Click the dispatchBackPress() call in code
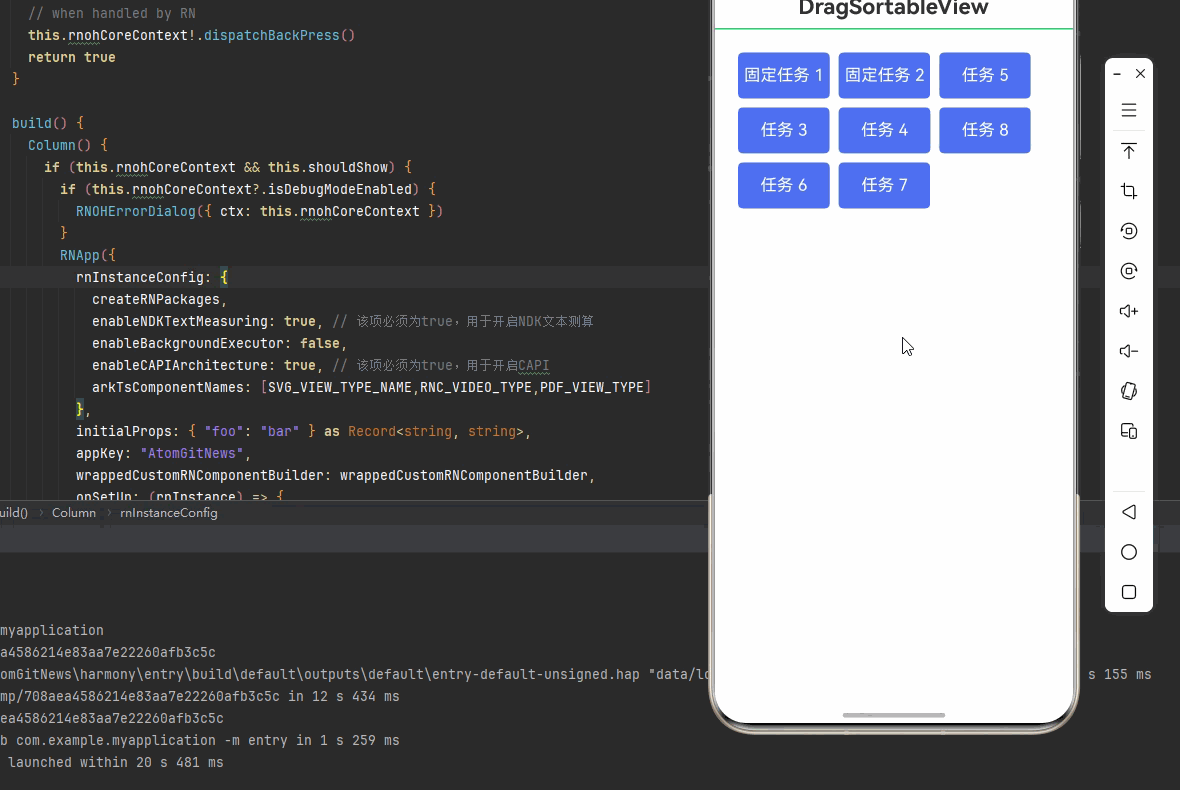This screenshot has height=790, width=1180. (279, 35)
